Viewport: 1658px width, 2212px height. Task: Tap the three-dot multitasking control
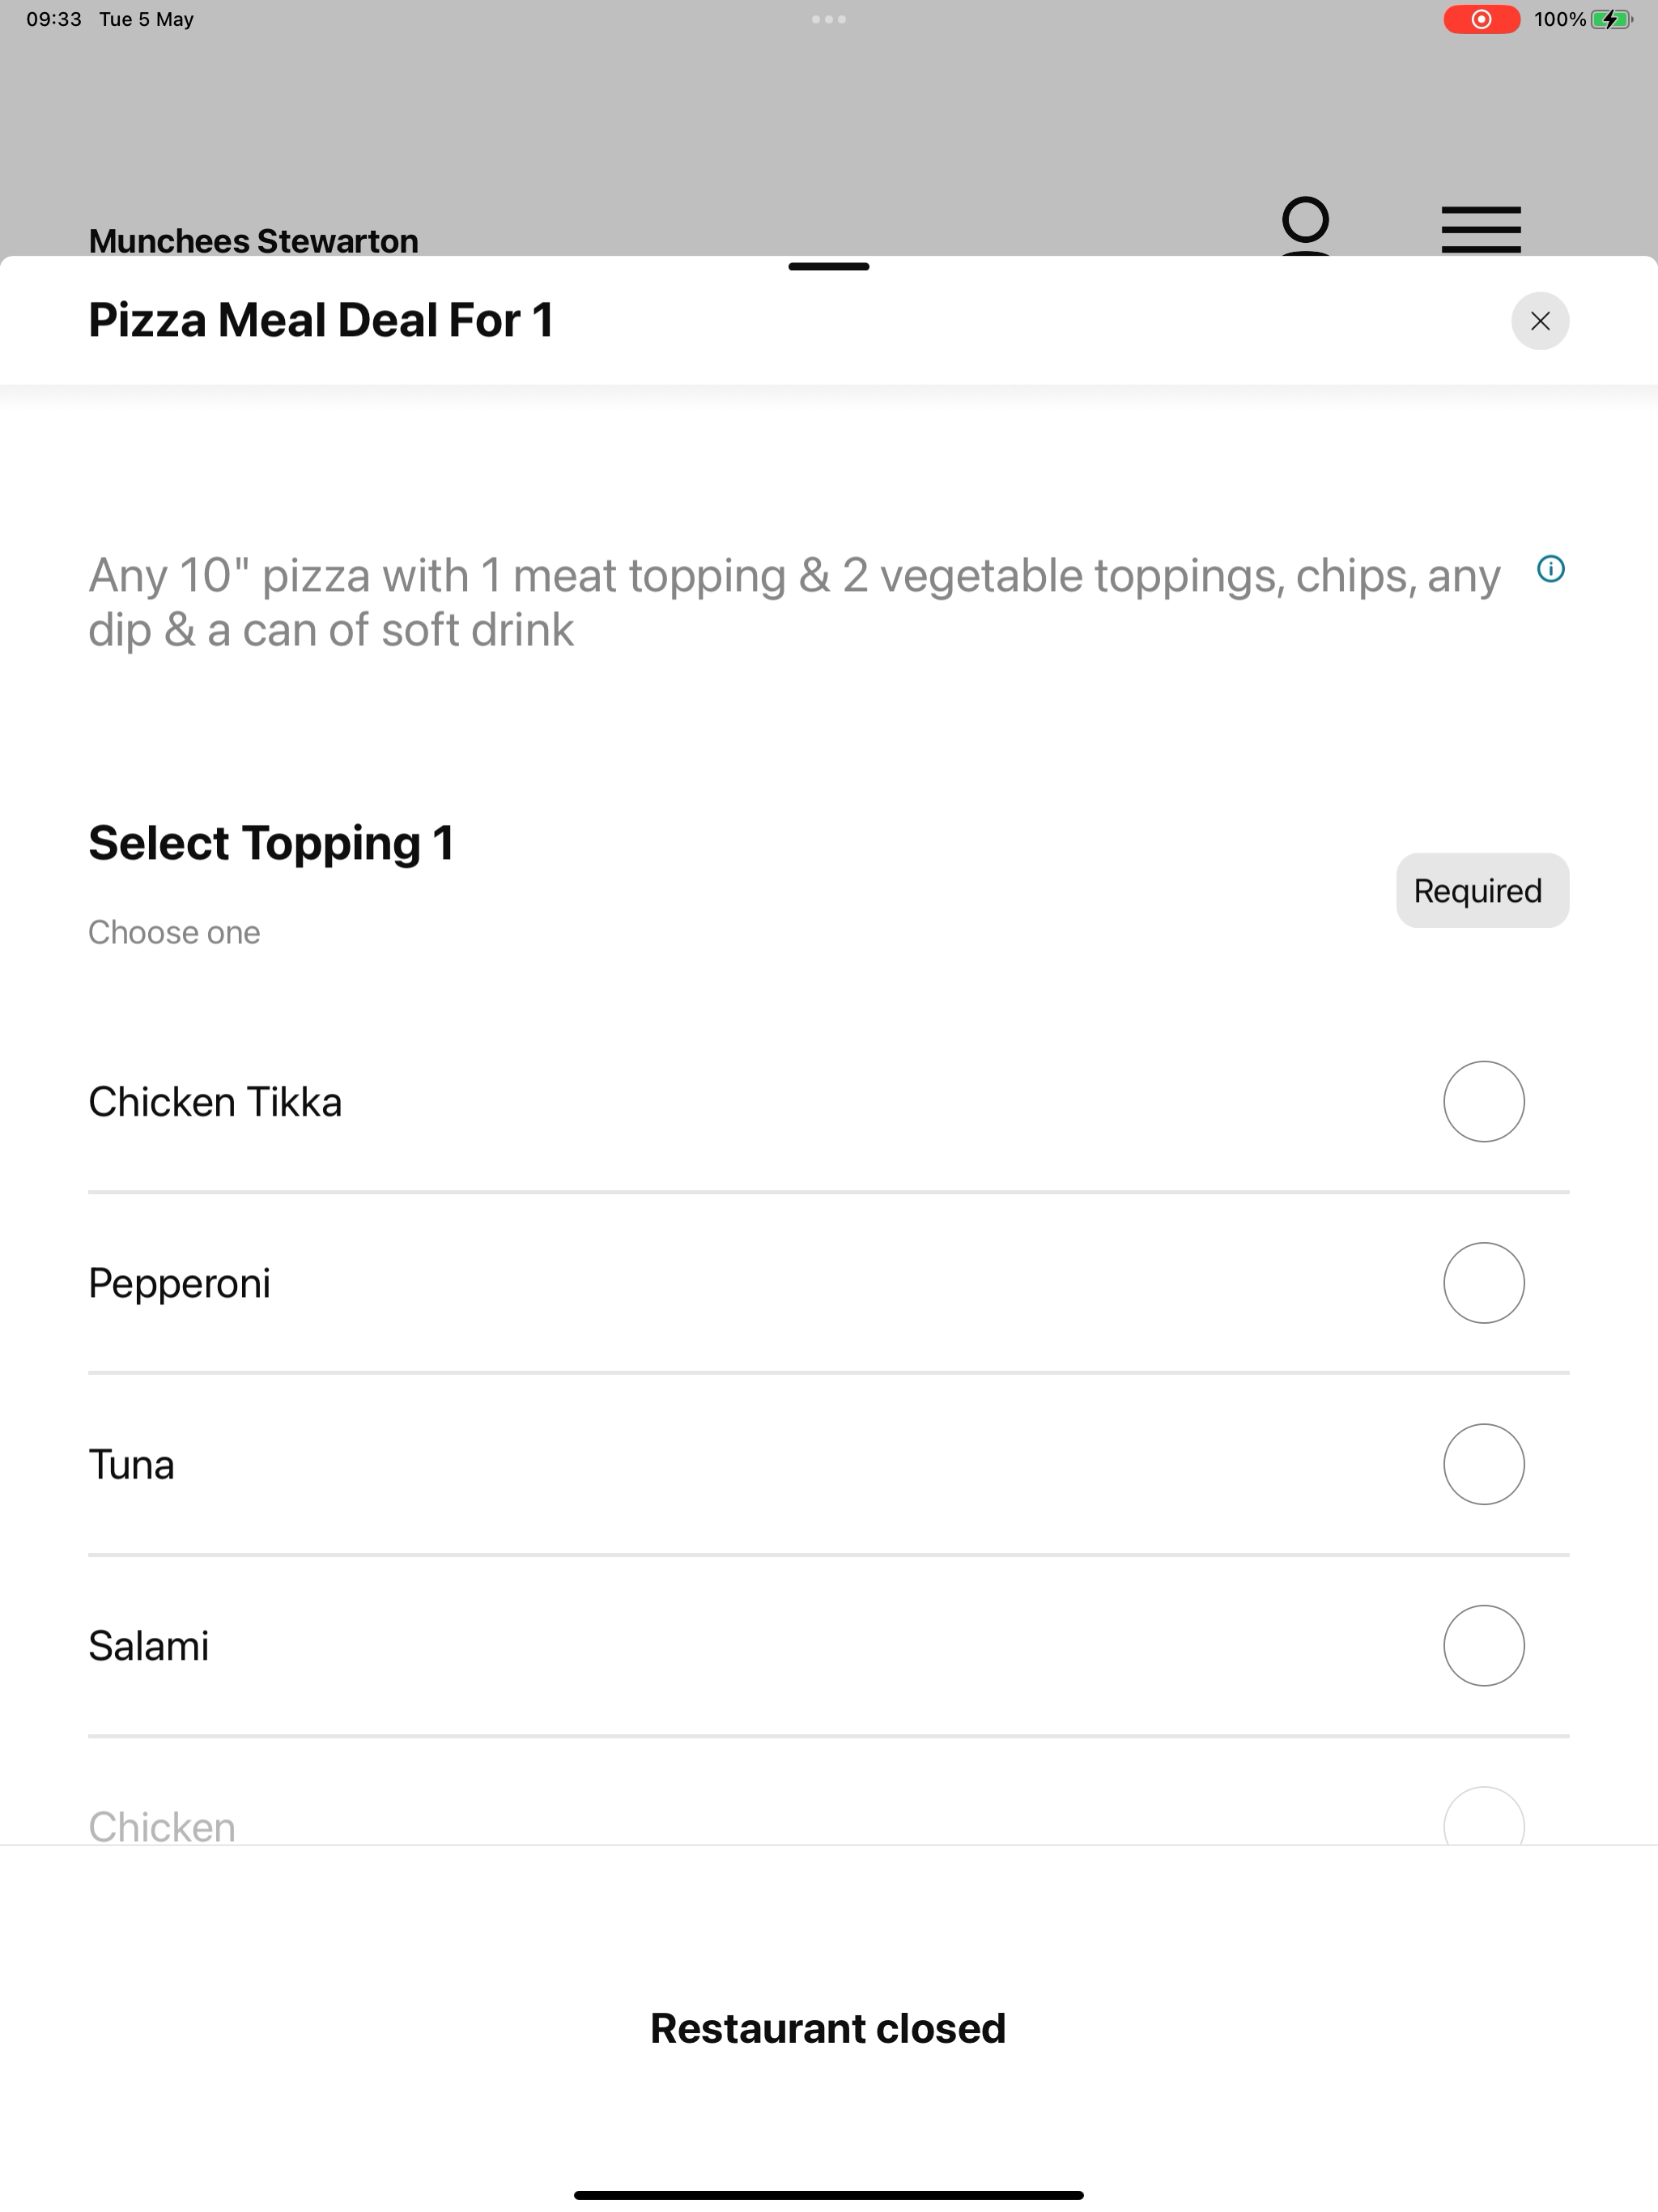pos(829,19)
